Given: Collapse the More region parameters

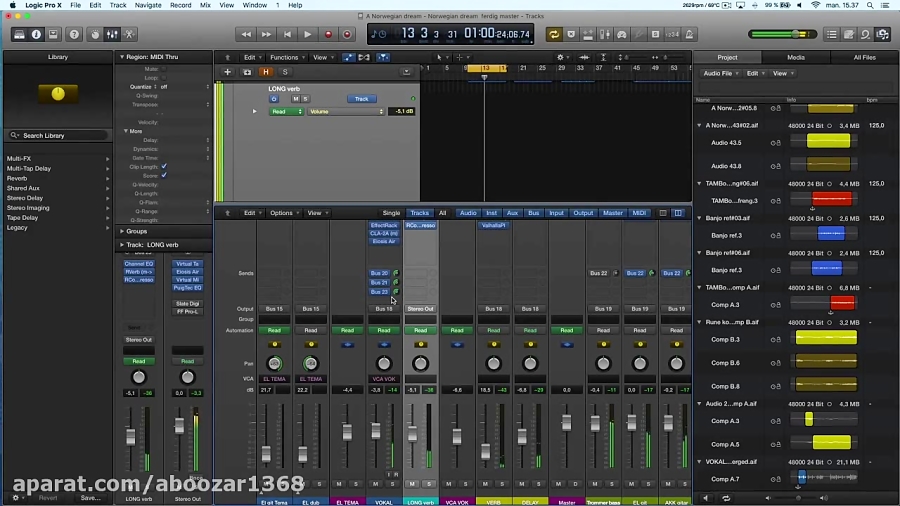Looking at the screenshot, I should pyautogui.click(x=126, y=131).
